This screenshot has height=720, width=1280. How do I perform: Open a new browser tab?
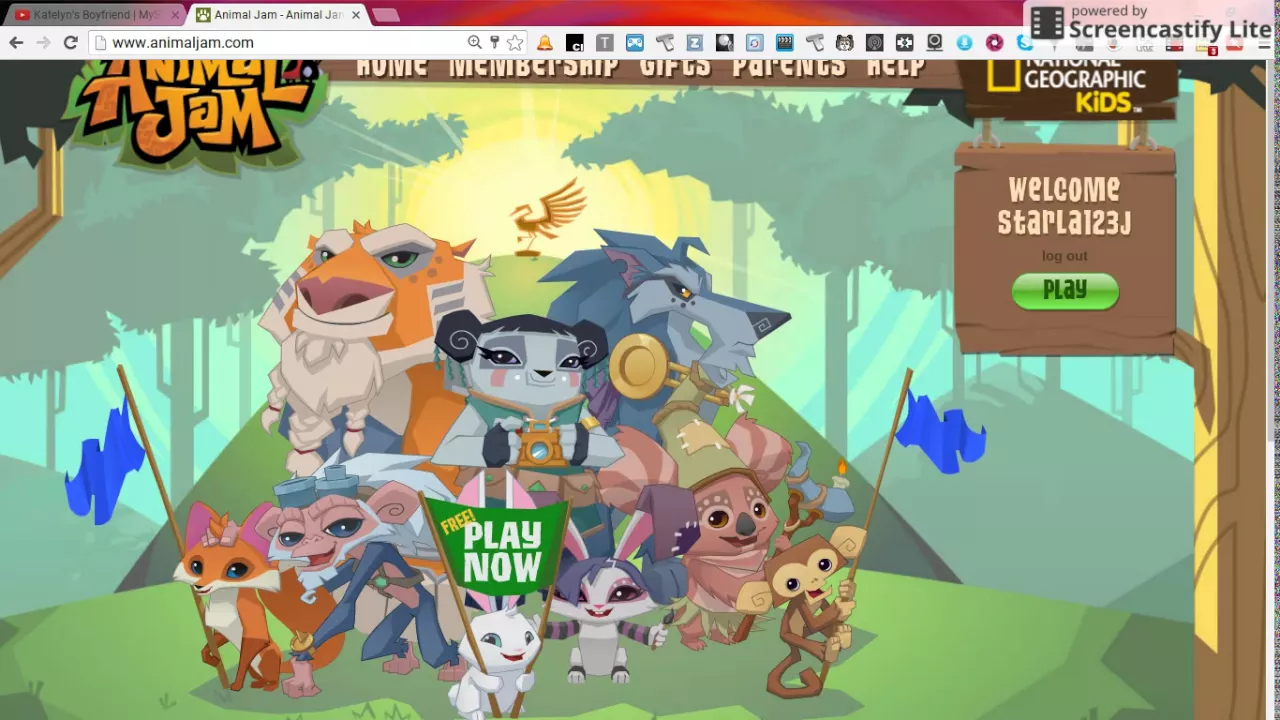point(385,15)
